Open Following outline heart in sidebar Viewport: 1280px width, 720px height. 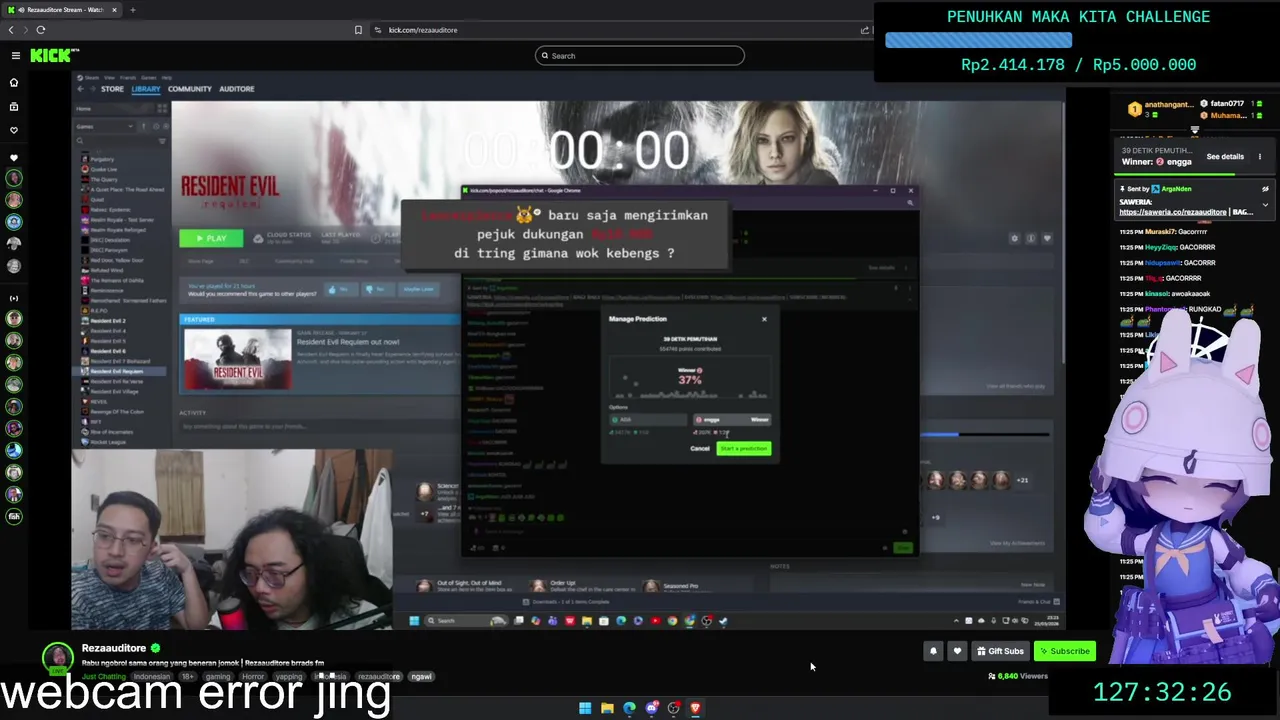14,130
